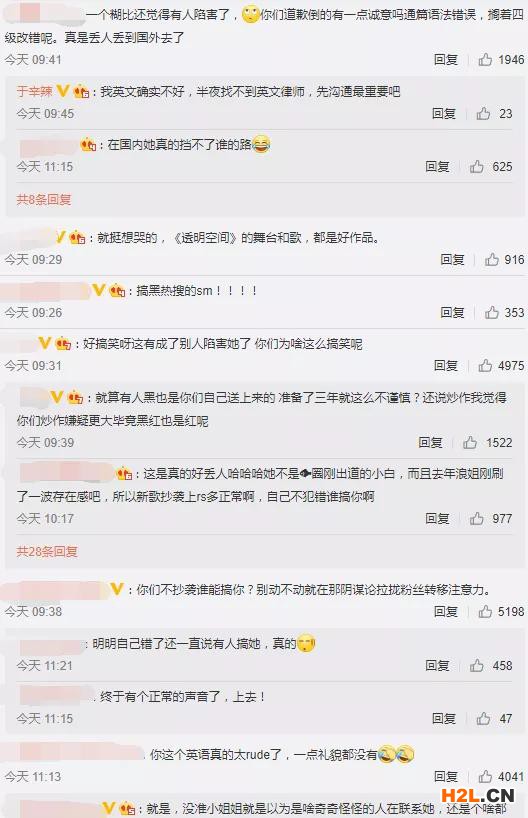Like the comment showing 5198 likes

coord(485,611)
